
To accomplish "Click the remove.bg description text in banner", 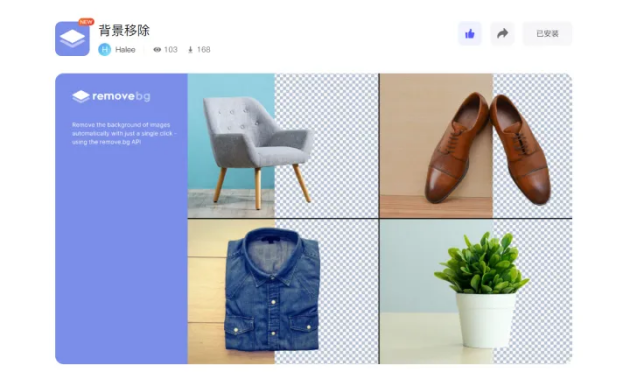I will click(124, 133).
